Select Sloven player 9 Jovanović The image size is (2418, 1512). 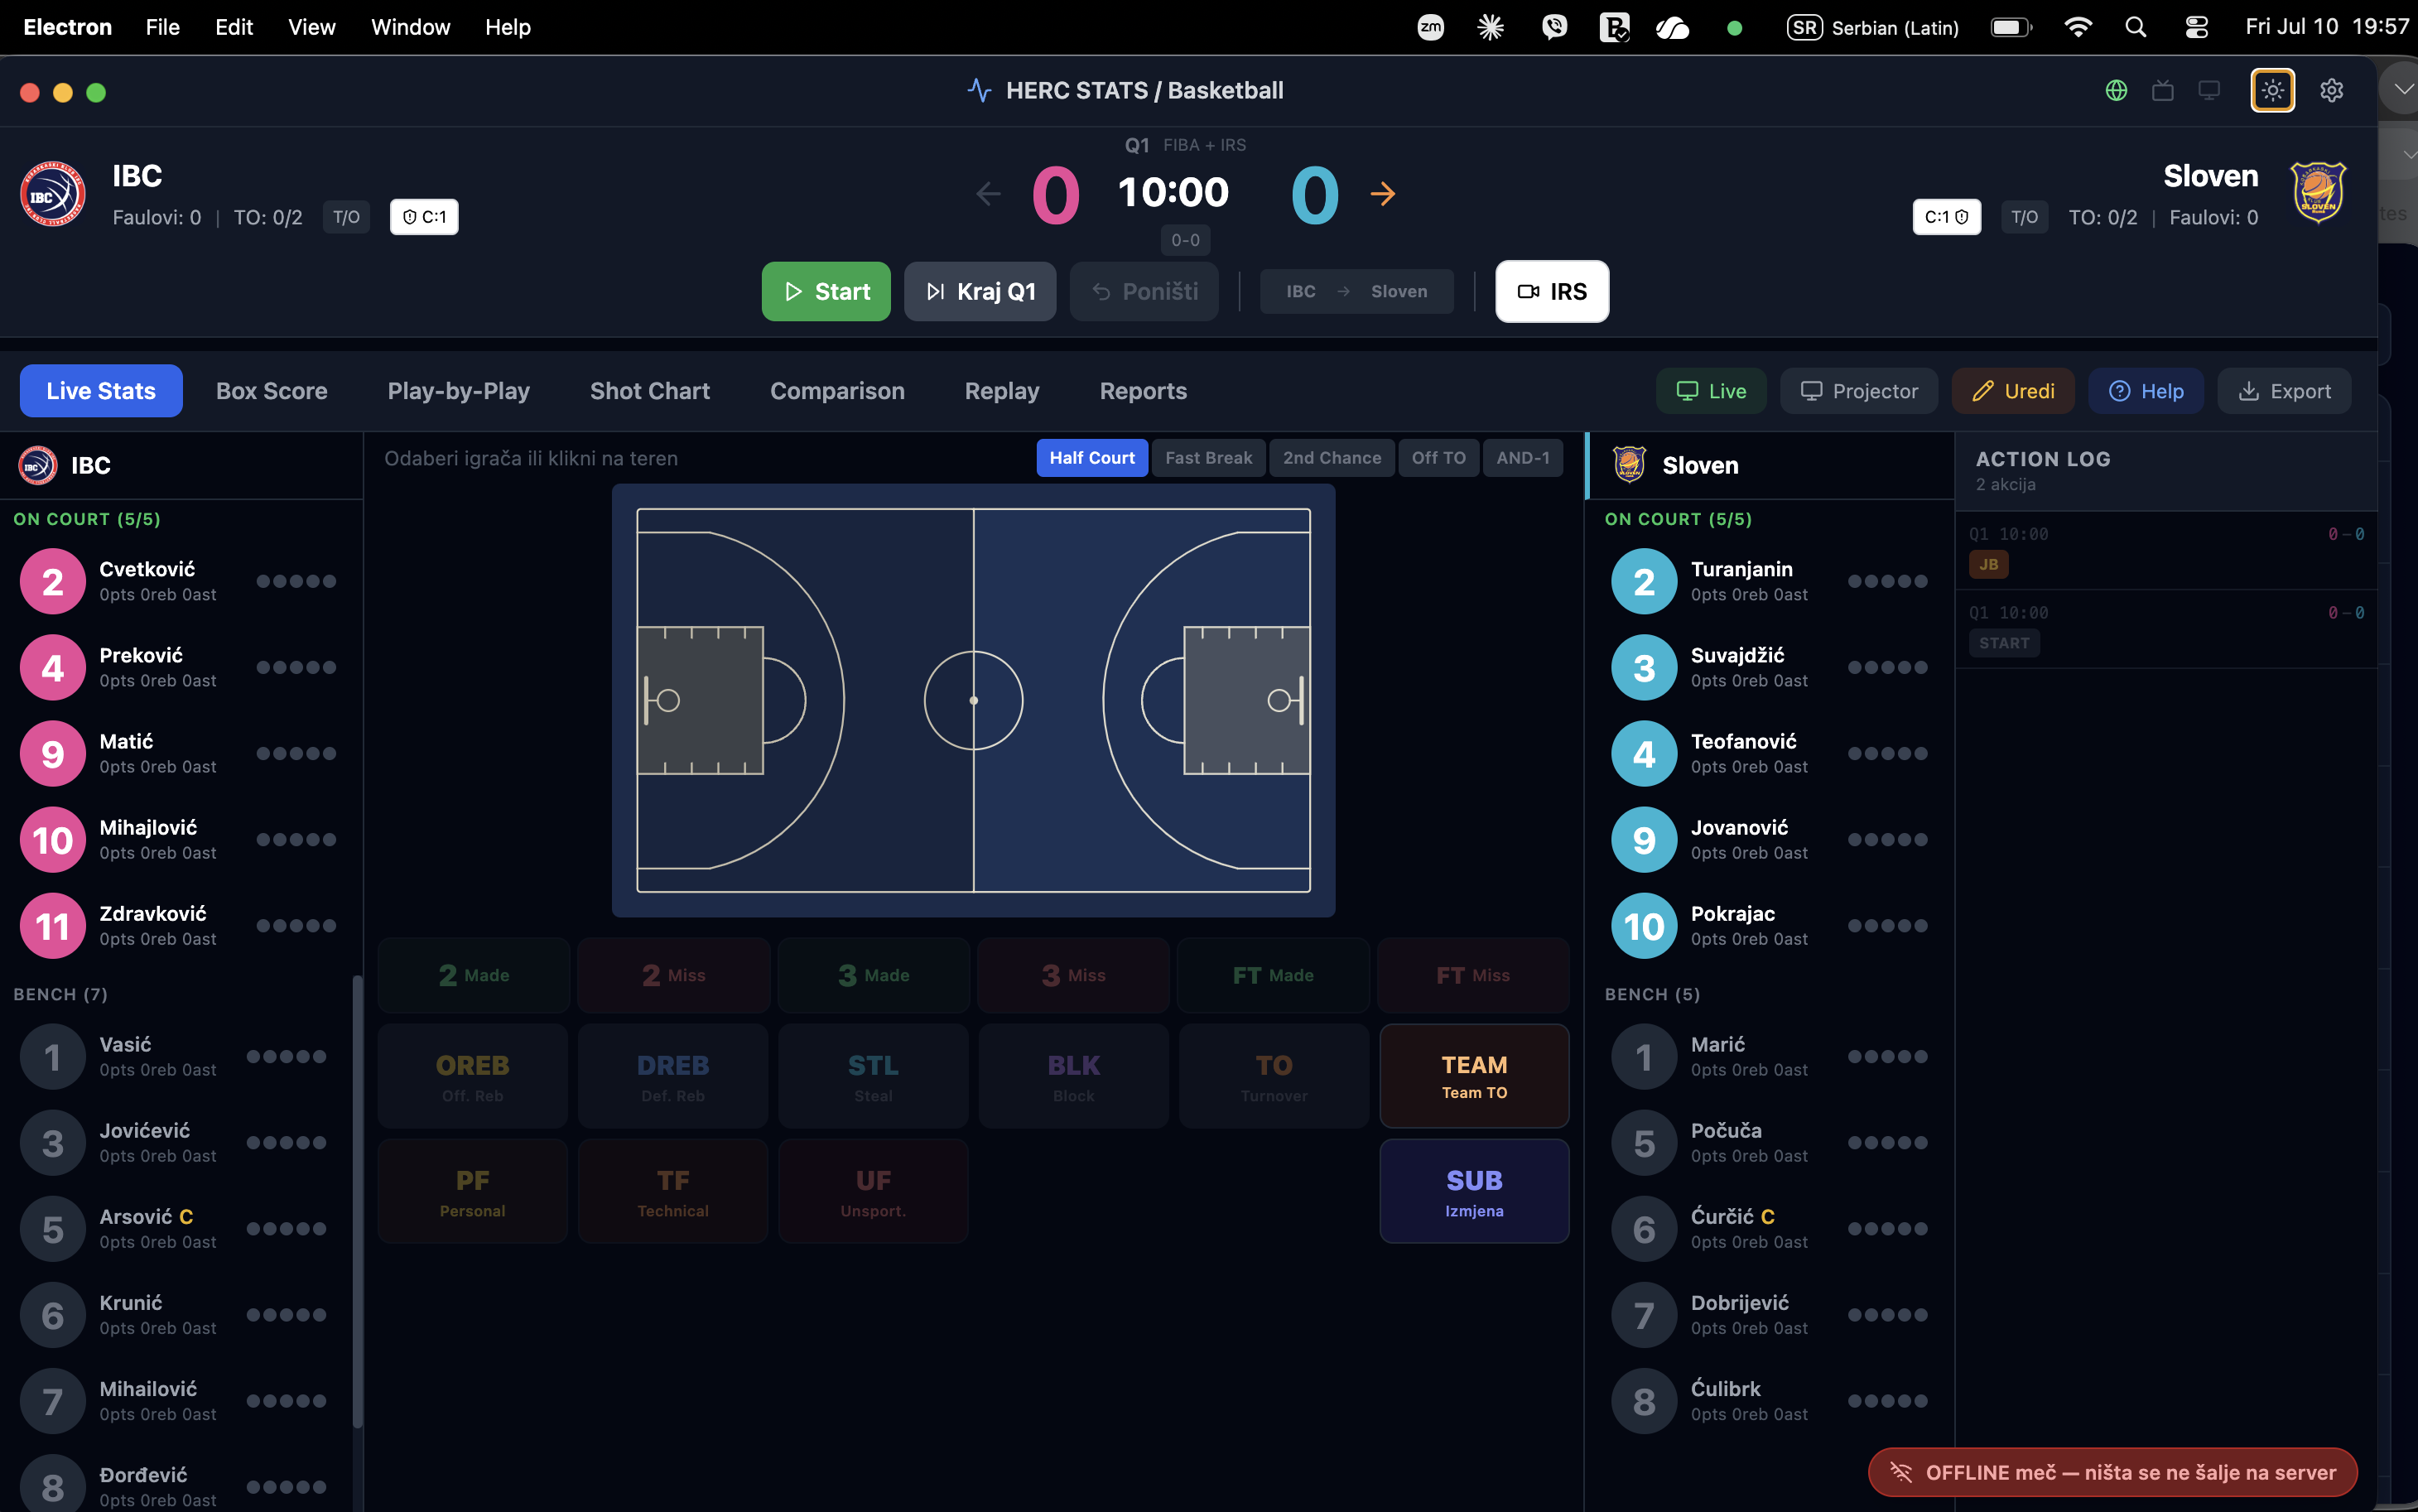1770,839
